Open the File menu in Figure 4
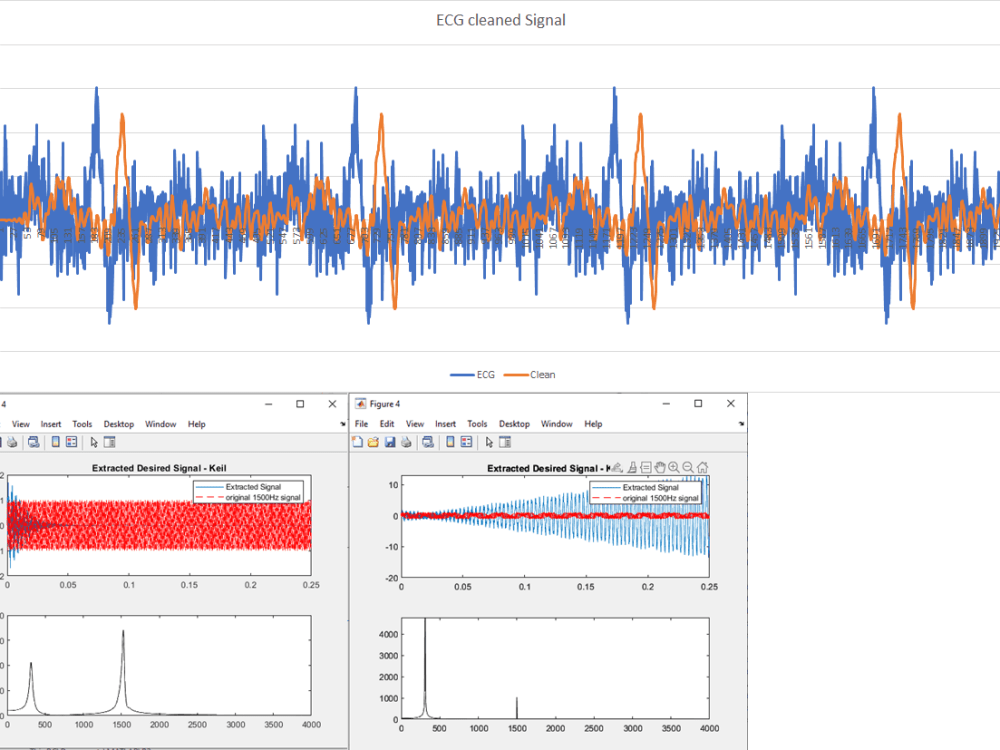The height and width of the screenshot is (750, 1000). coord(362,424)
